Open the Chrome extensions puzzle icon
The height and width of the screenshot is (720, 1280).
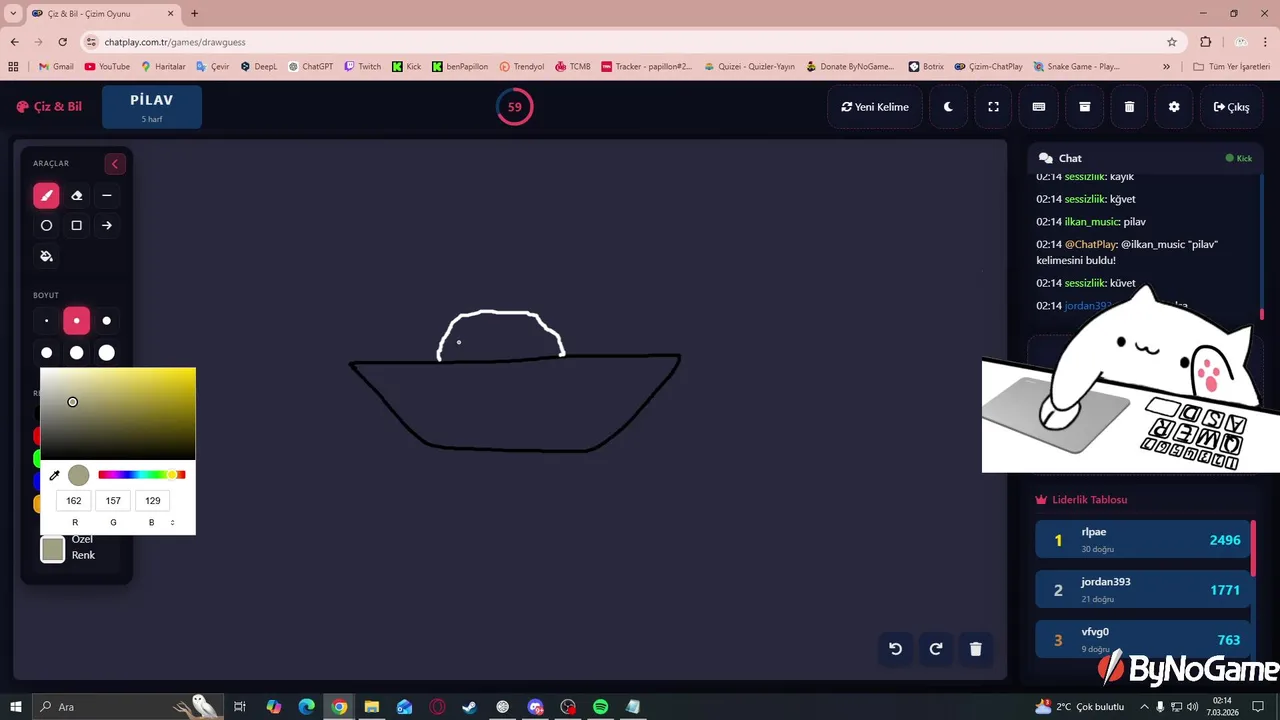click(1205, 42)
